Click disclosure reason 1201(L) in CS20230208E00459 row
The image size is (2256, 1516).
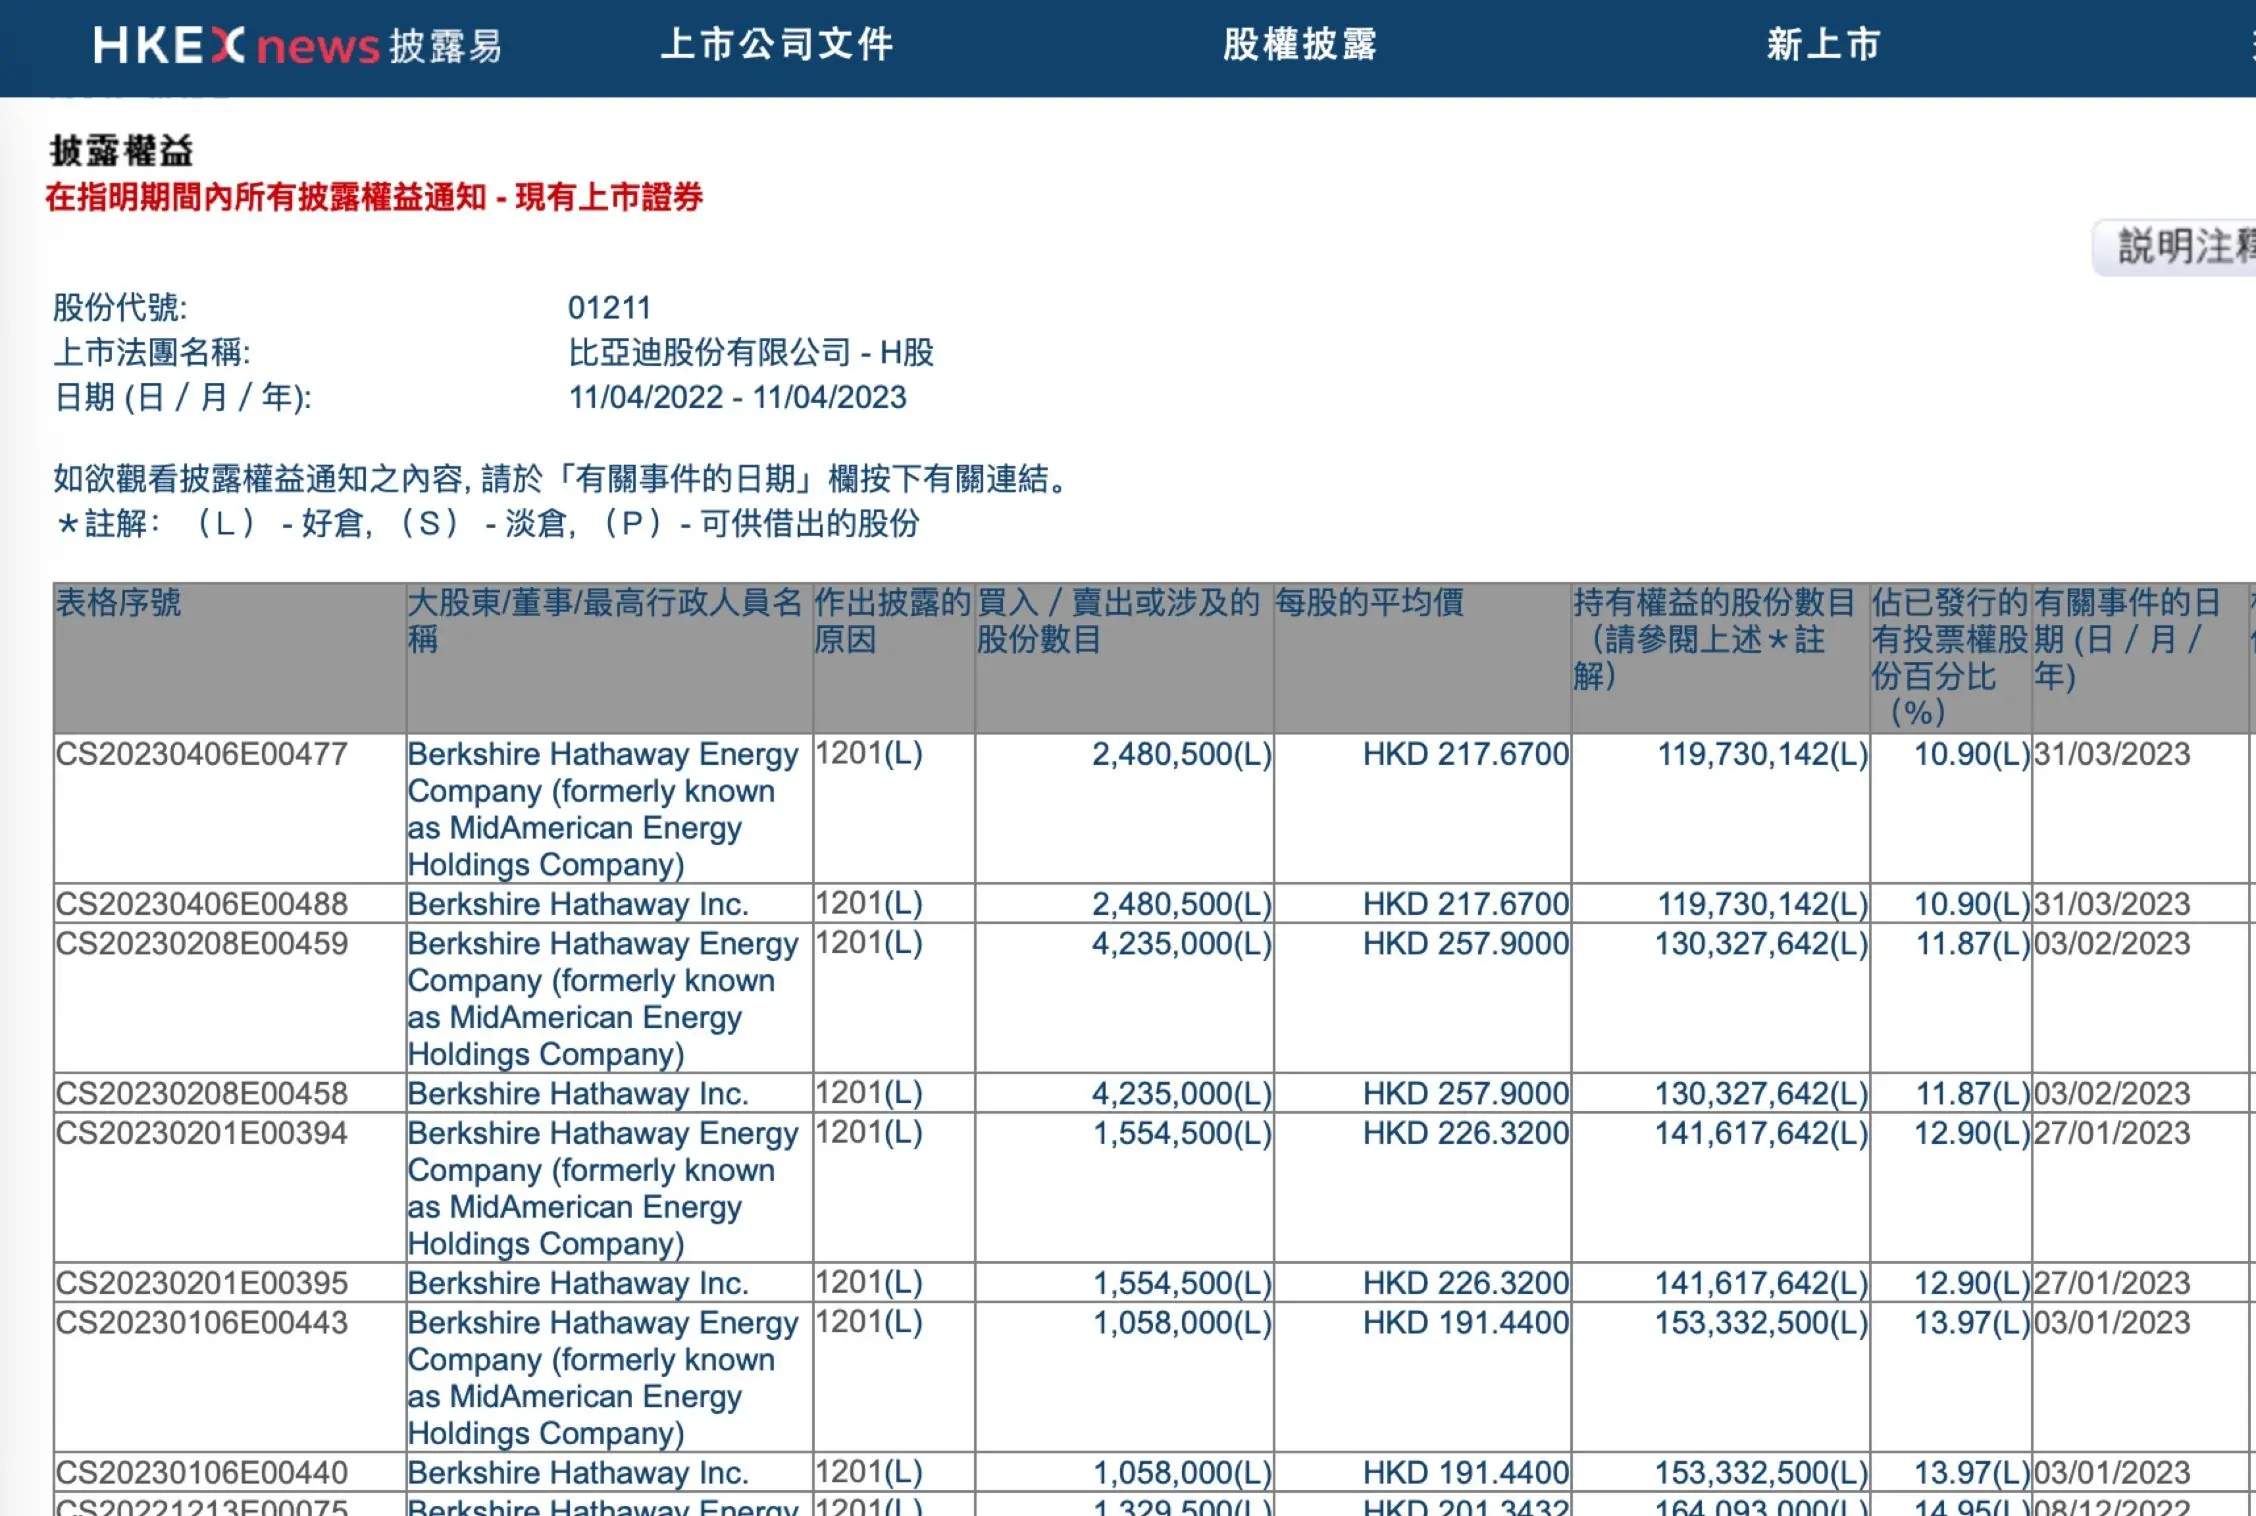(869, 942)
